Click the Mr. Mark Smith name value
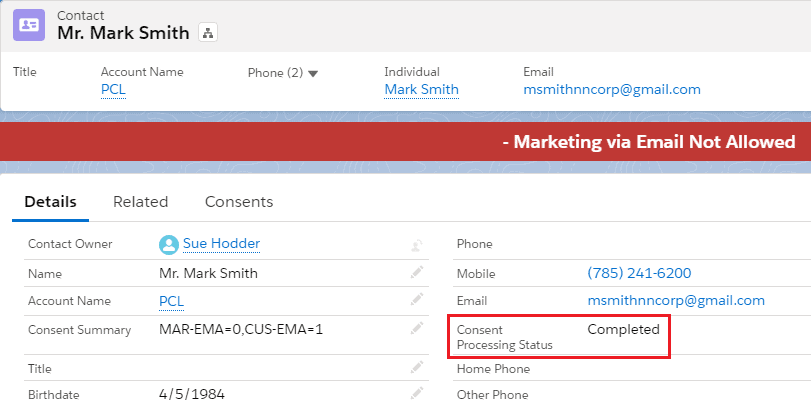Image resolution: width=812 pixels, height=414 pixels. (208, 273)
